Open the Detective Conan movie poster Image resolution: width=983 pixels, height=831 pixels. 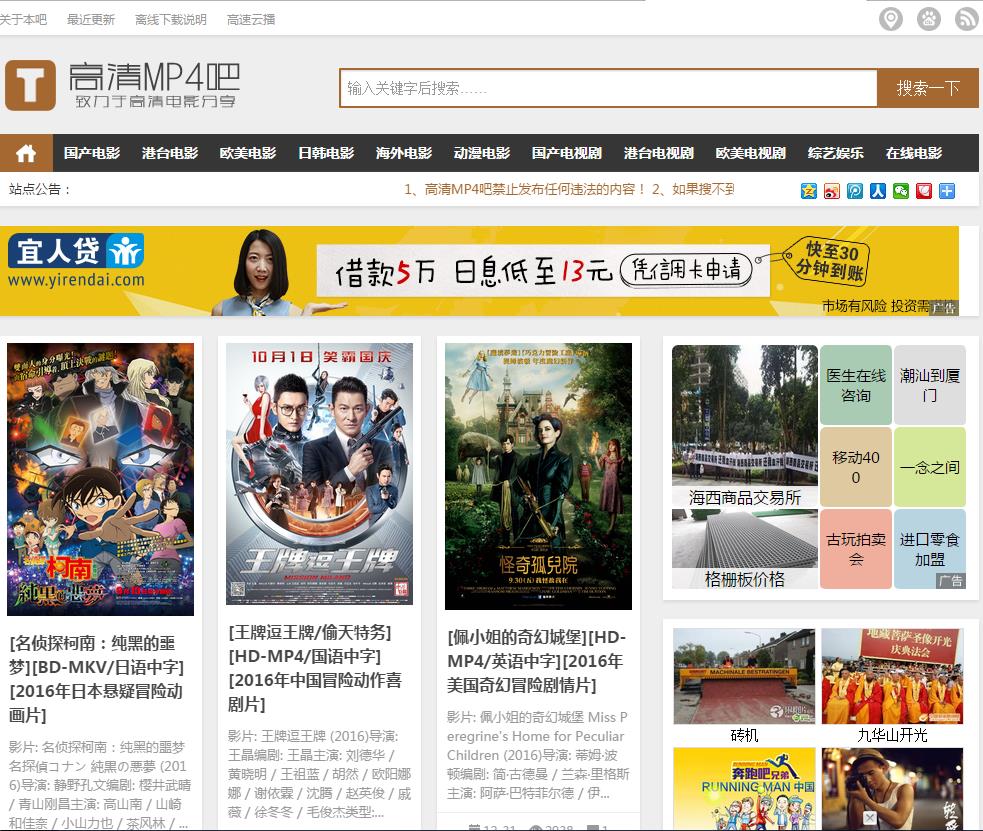(100, 479)
